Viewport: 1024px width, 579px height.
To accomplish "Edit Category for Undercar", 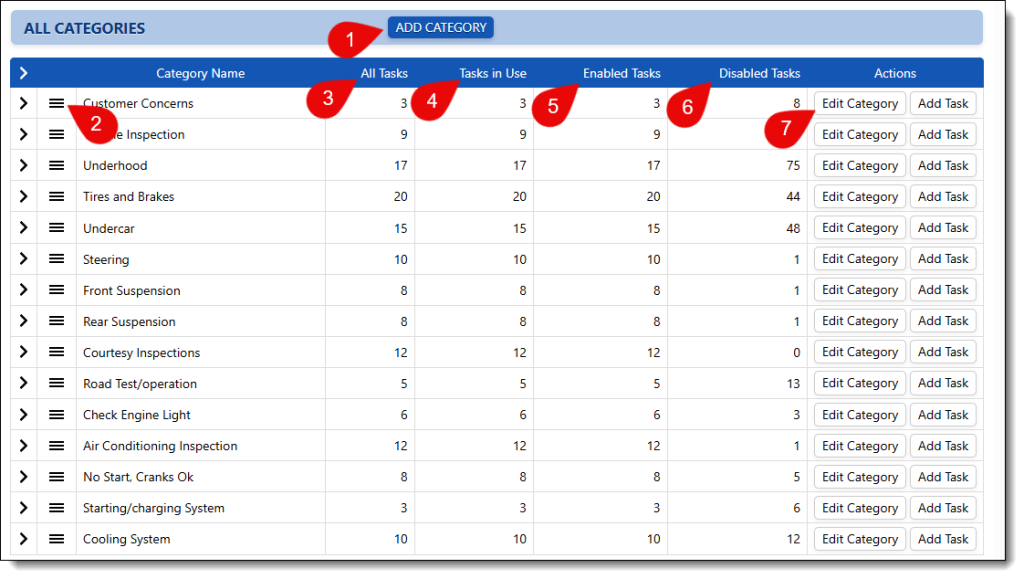I will (859, 228).
